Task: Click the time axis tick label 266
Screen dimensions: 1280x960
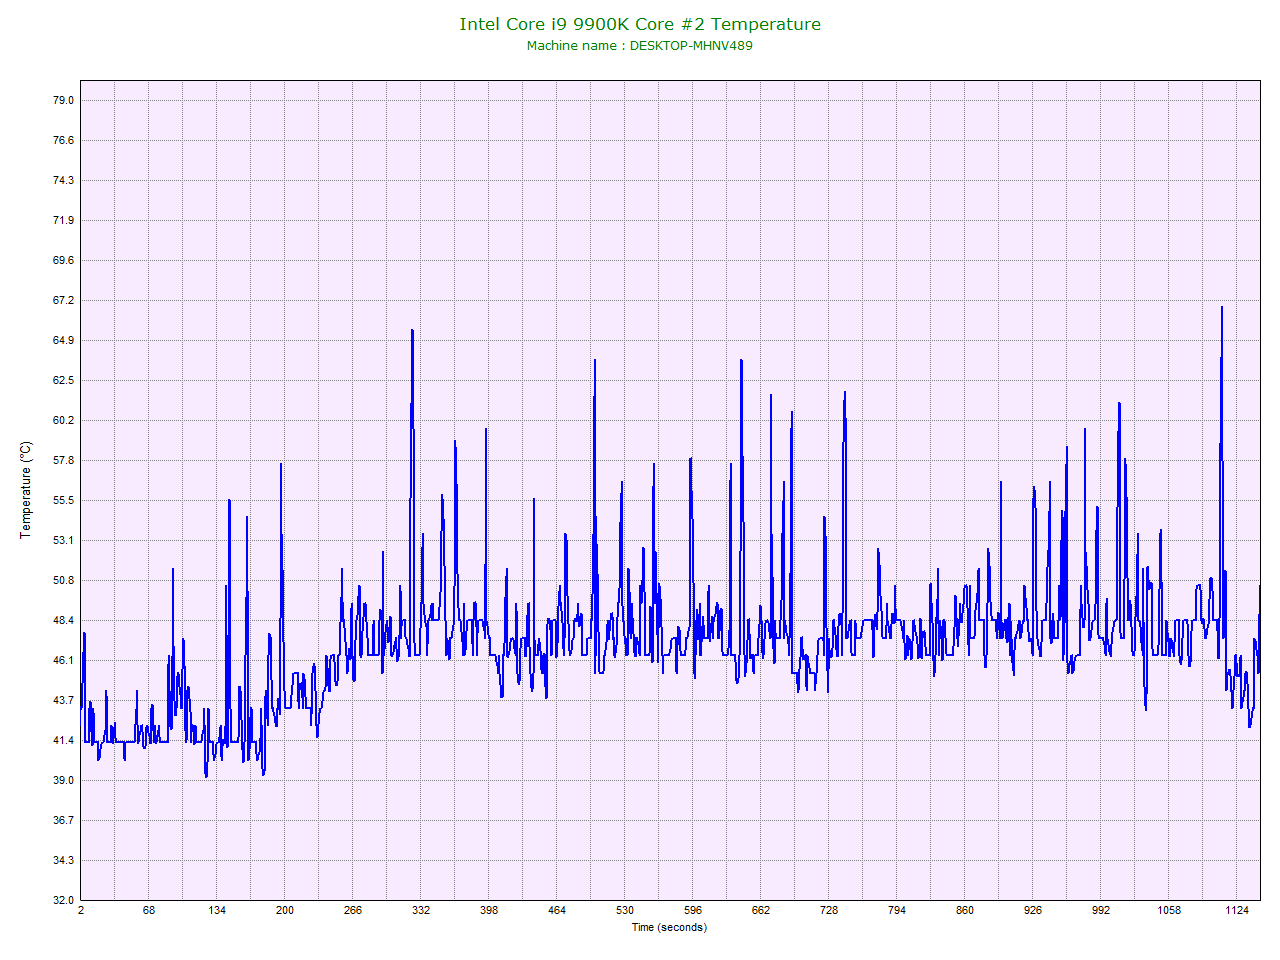Action: pyautogui.click(x=353, y=910)
